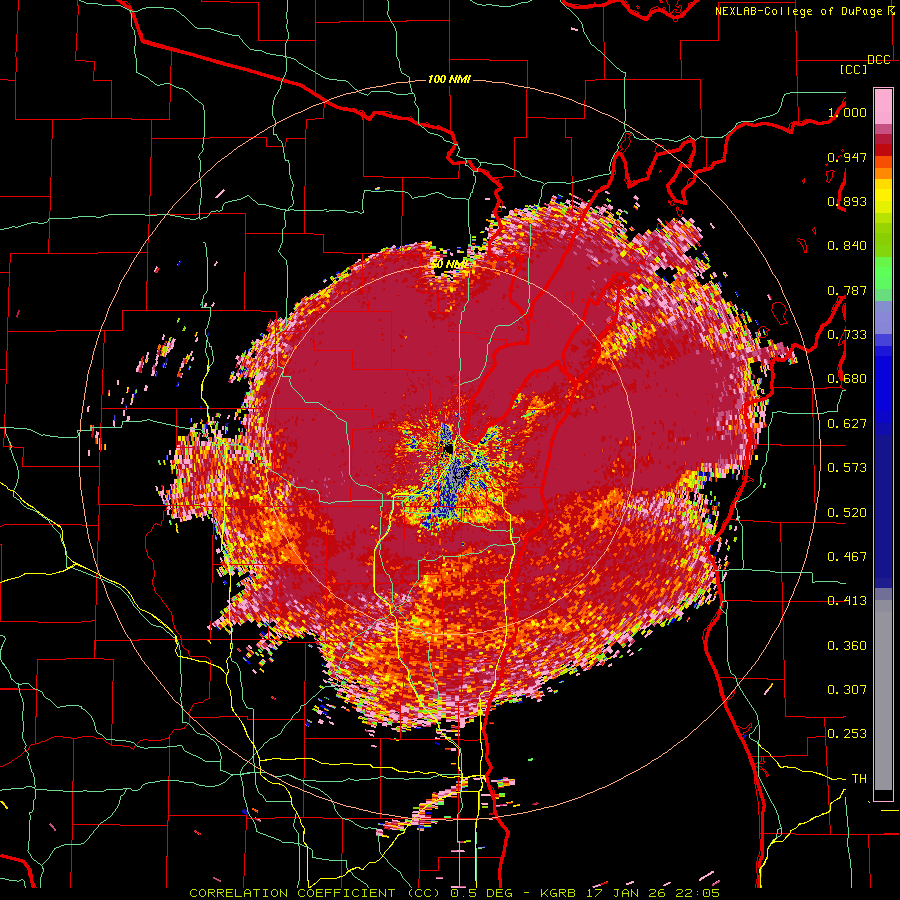Click the 0.627 legend value
900x900 pixels.
click(x=847, y=424)
